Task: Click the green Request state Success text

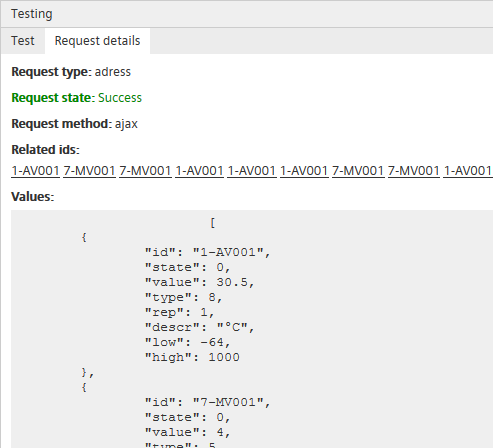Action: [77, 98]
